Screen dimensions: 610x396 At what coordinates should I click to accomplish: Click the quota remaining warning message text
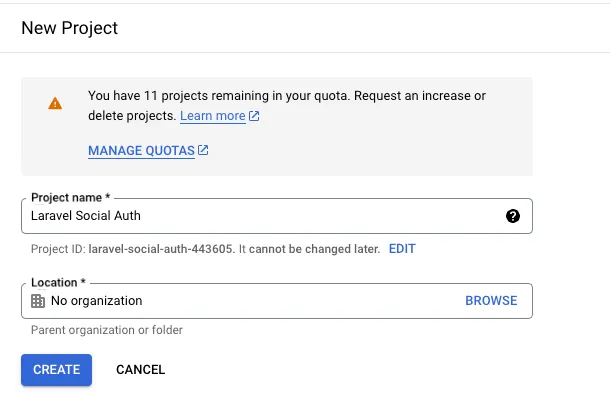pos(287,105)
